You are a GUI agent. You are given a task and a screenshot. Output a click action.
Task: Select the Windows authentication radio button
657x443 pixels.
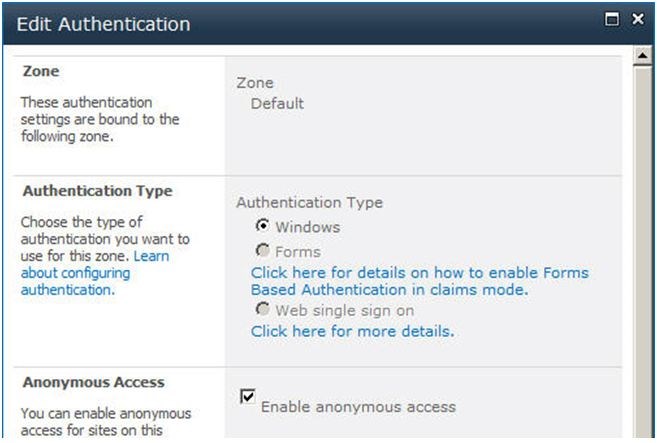click(x=263, y=226)
